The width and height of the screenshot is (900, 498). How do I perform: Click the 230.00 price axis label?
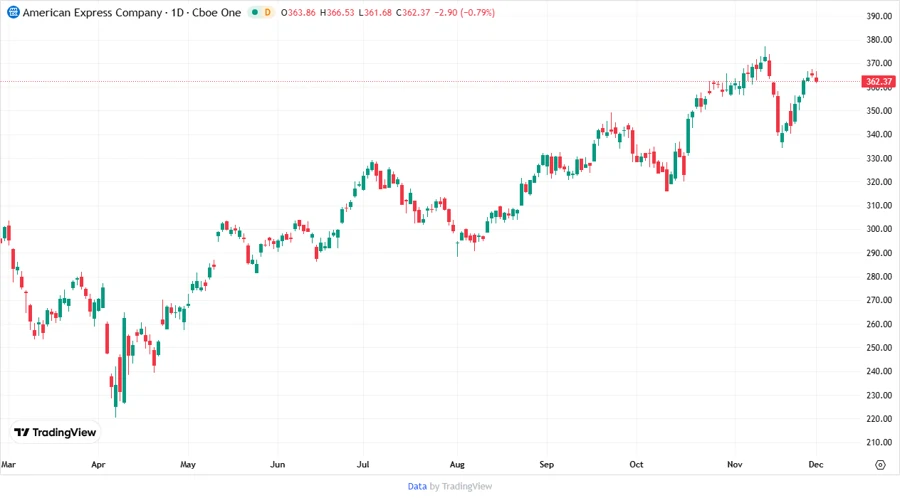pos(879,395)
